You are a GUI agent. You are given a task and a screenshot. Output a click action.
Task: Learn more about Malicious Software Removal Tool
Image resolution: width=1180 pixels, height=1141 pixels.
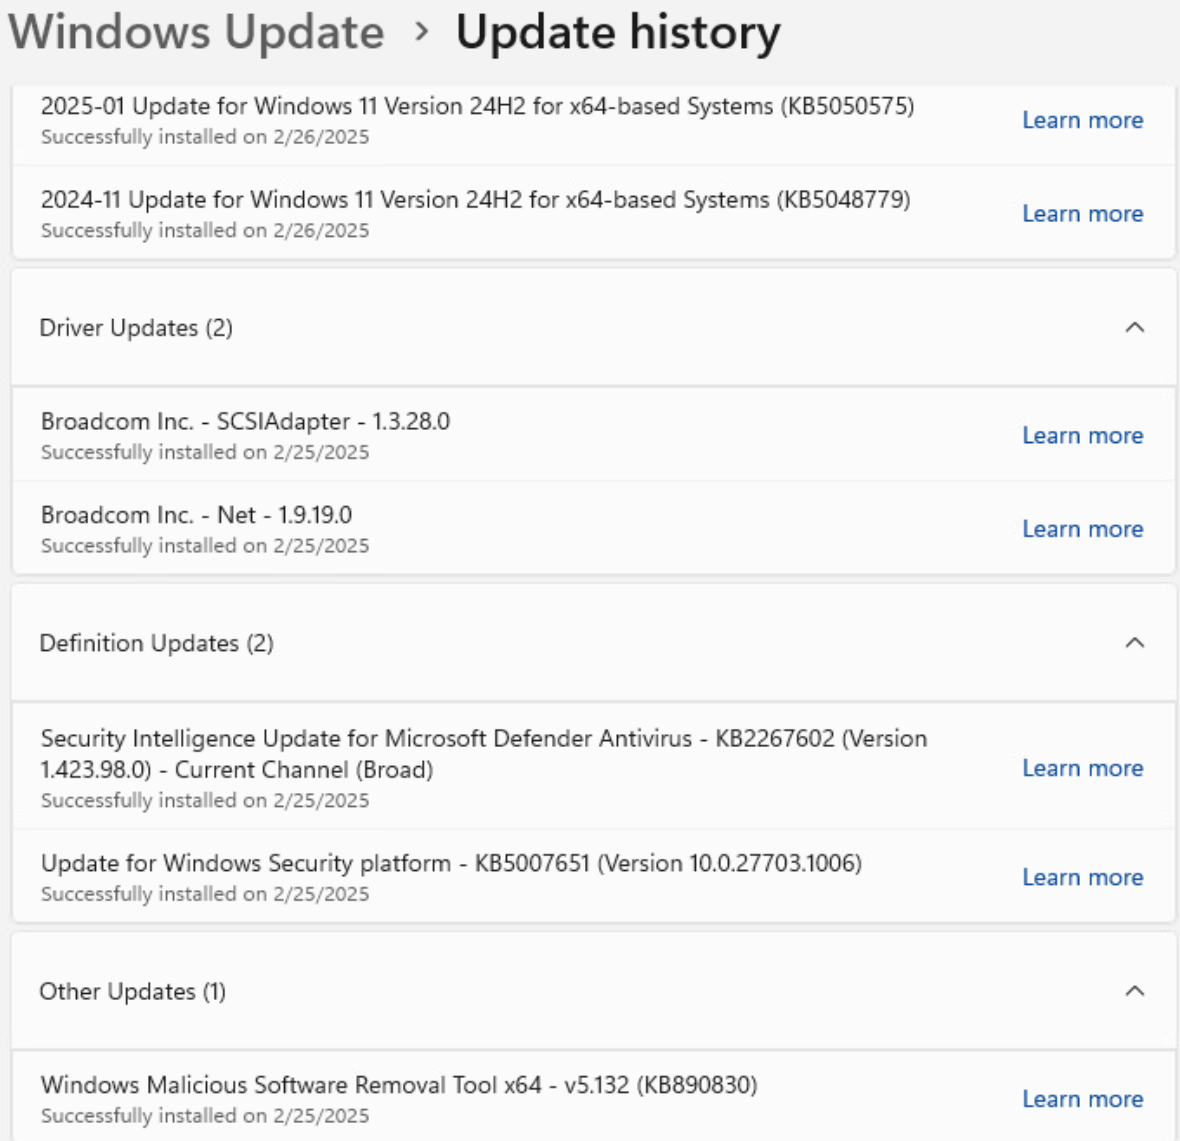click(x=1082, y=1099)
